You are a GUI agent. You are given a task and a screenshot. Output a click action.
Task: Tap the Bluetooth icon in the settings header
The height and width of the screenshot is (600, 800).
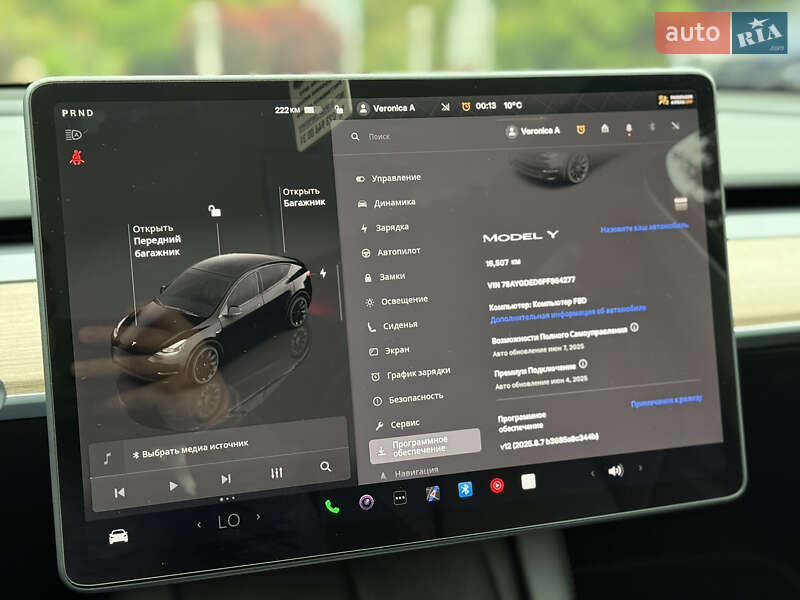click(x=652, y=126)
